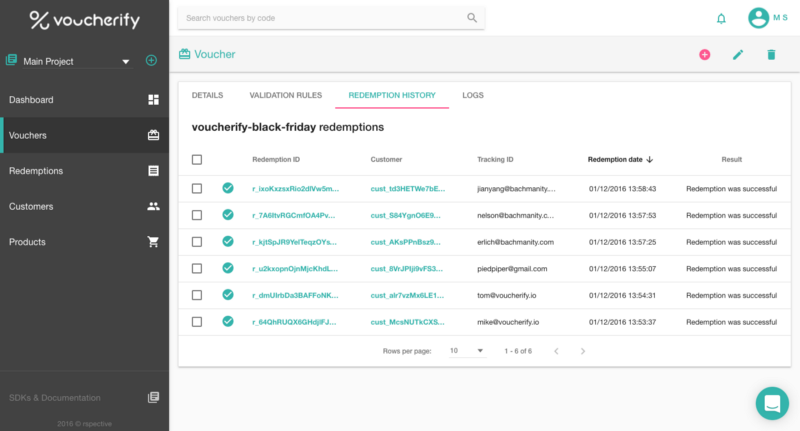
Task: Open redemption r_64QhRUQX6GHdjlFJ link
Action: pos(294,322)
